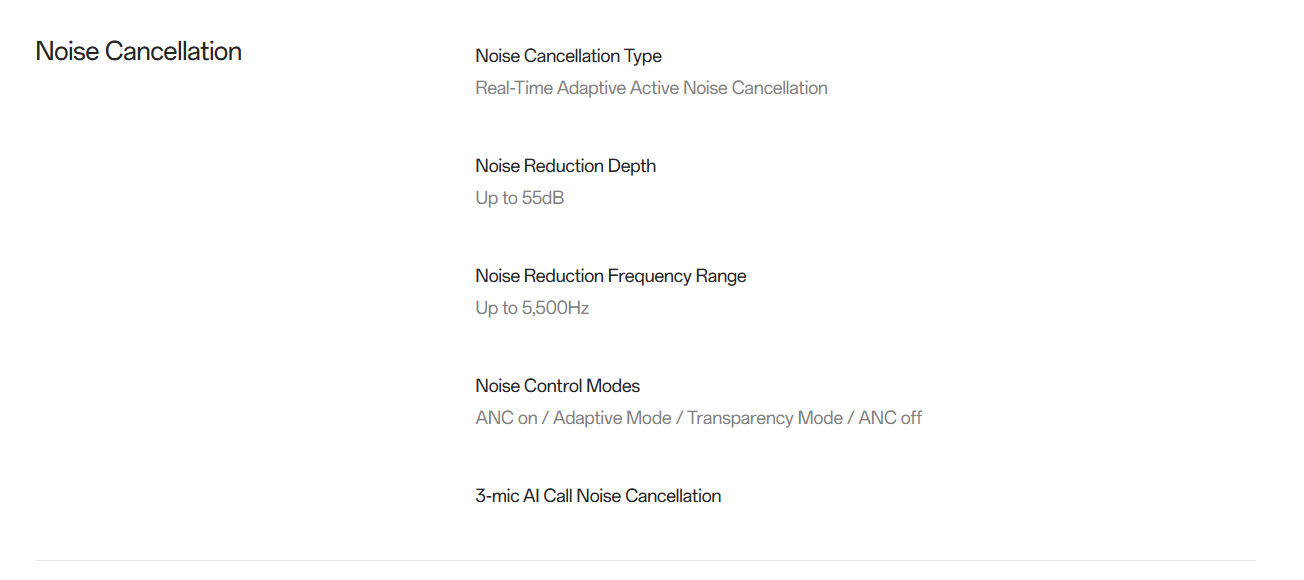Click the word Active in the type description
Screen dimensions: 1304x580
tap(654, 88)
